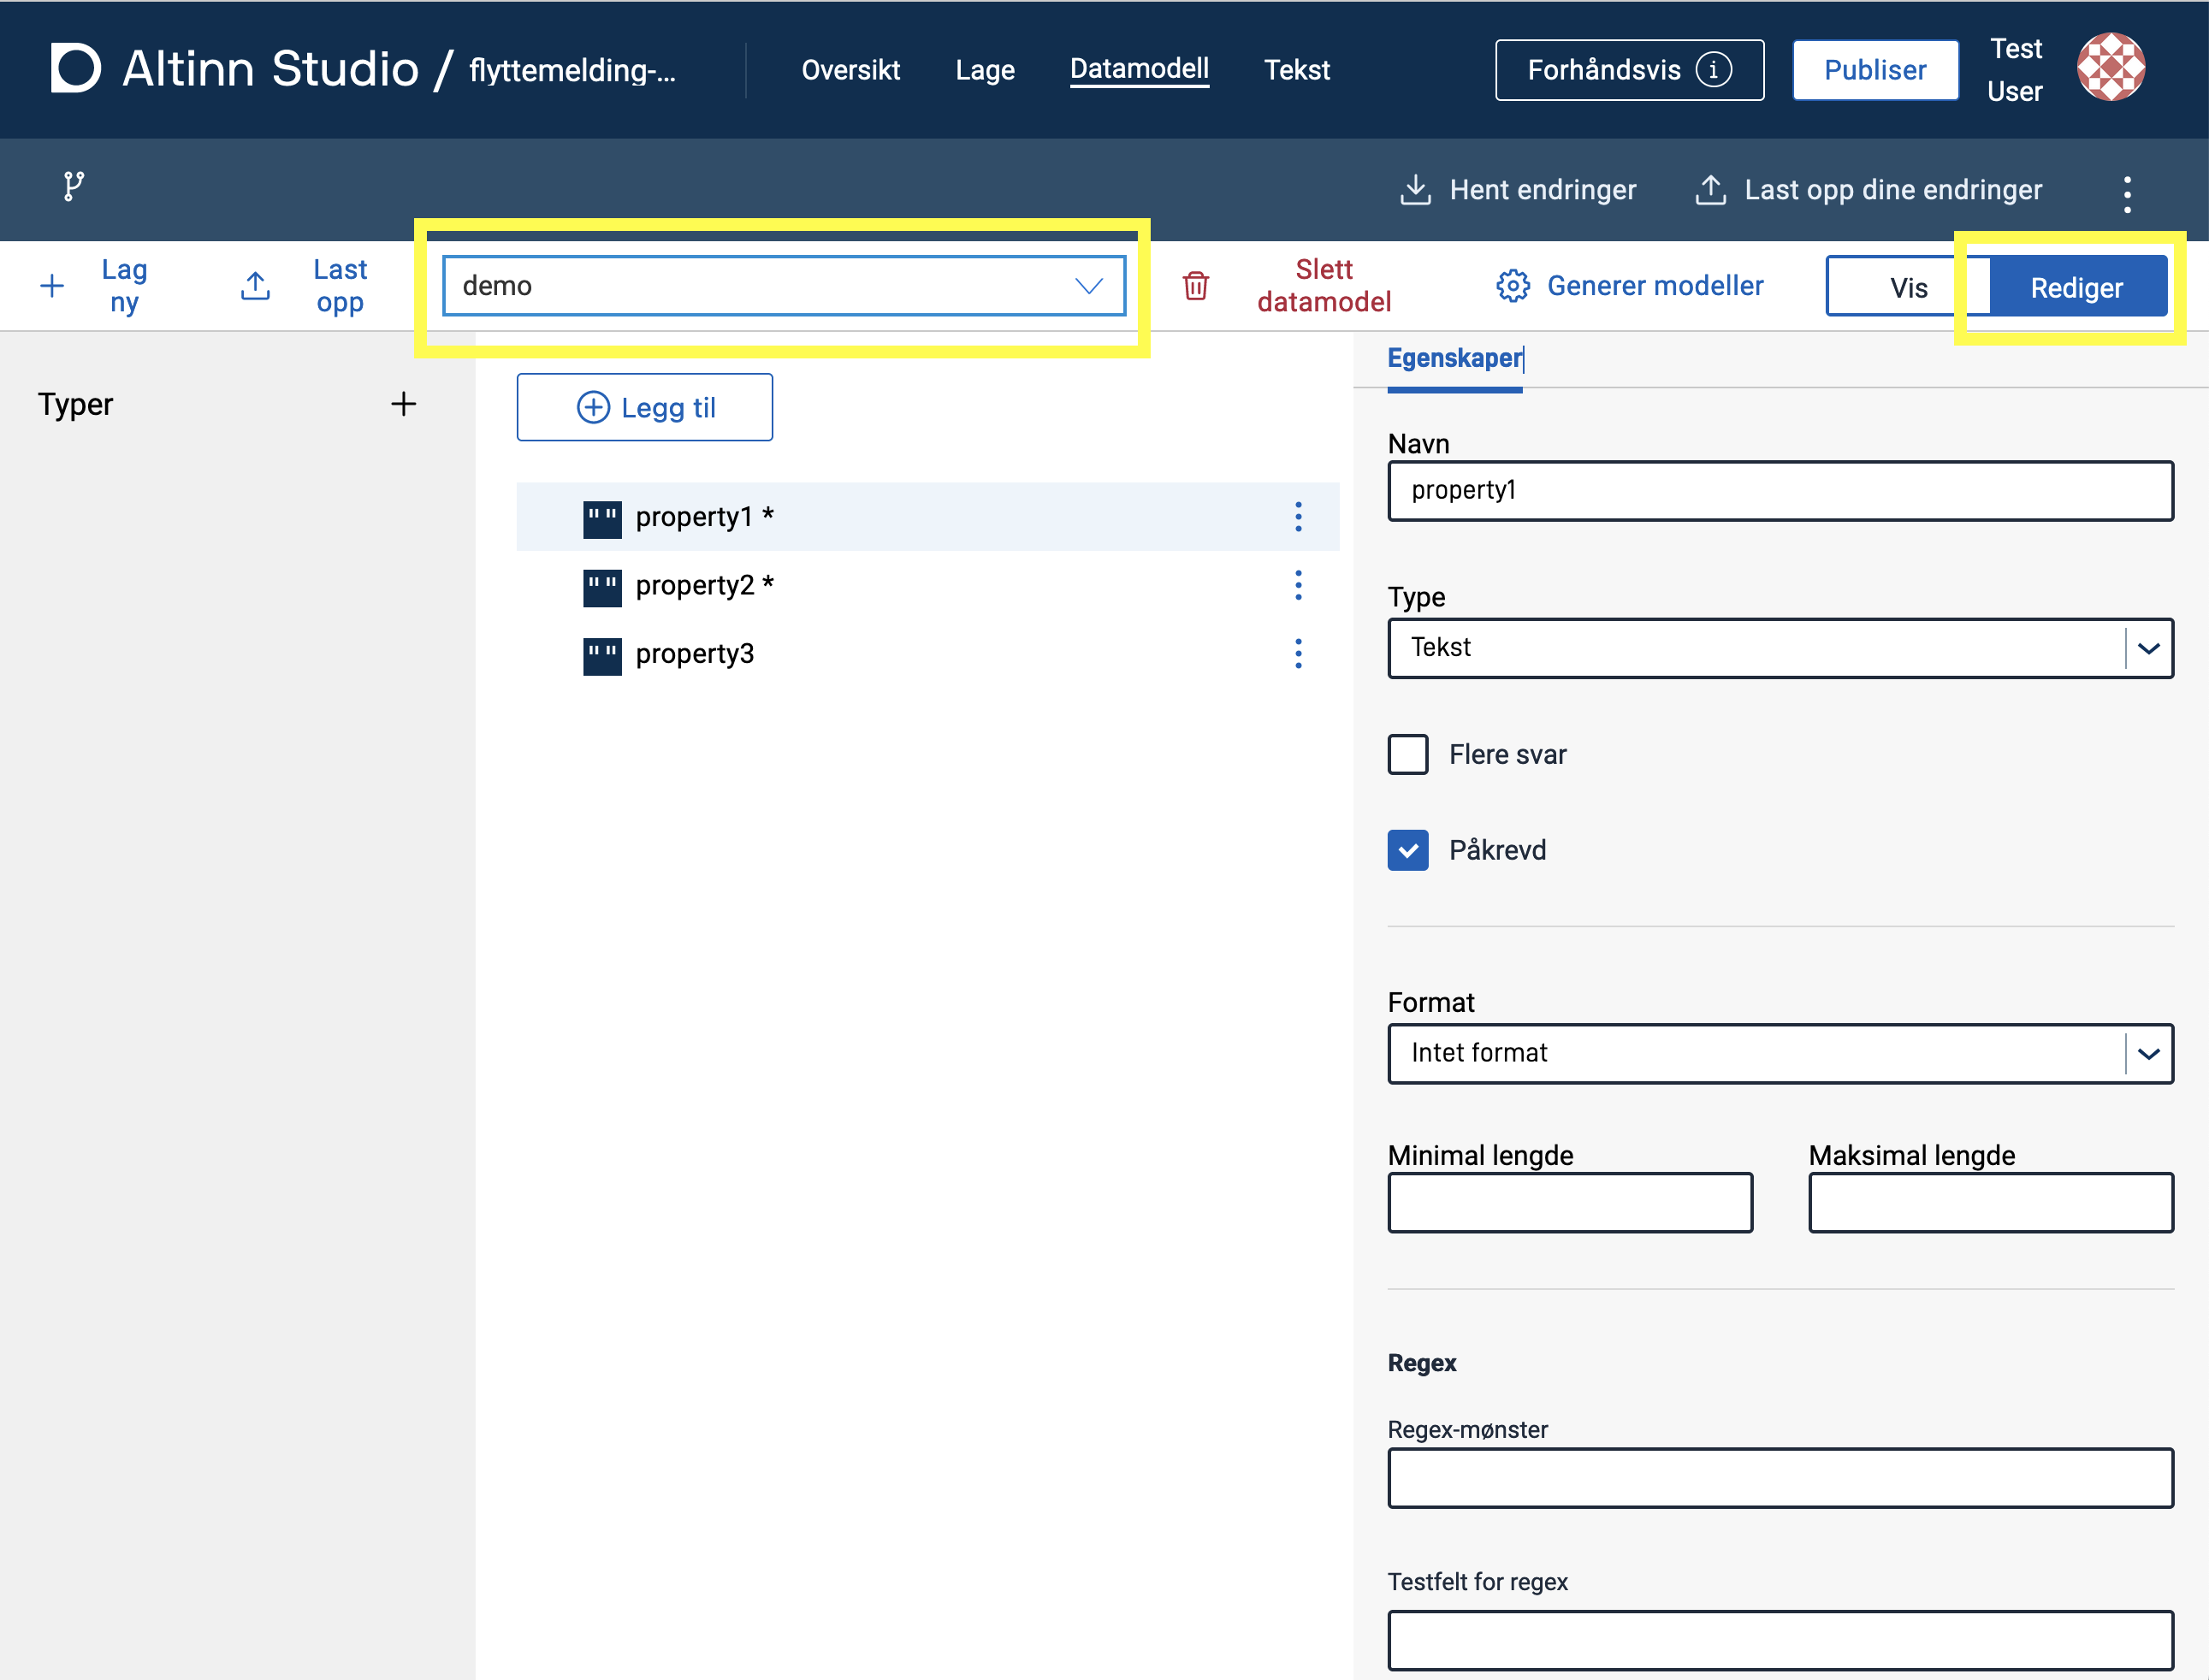Uncheck the Påkrevd checkbox
This screenshot has width=2209, height=1680.
coord(1407,851)
